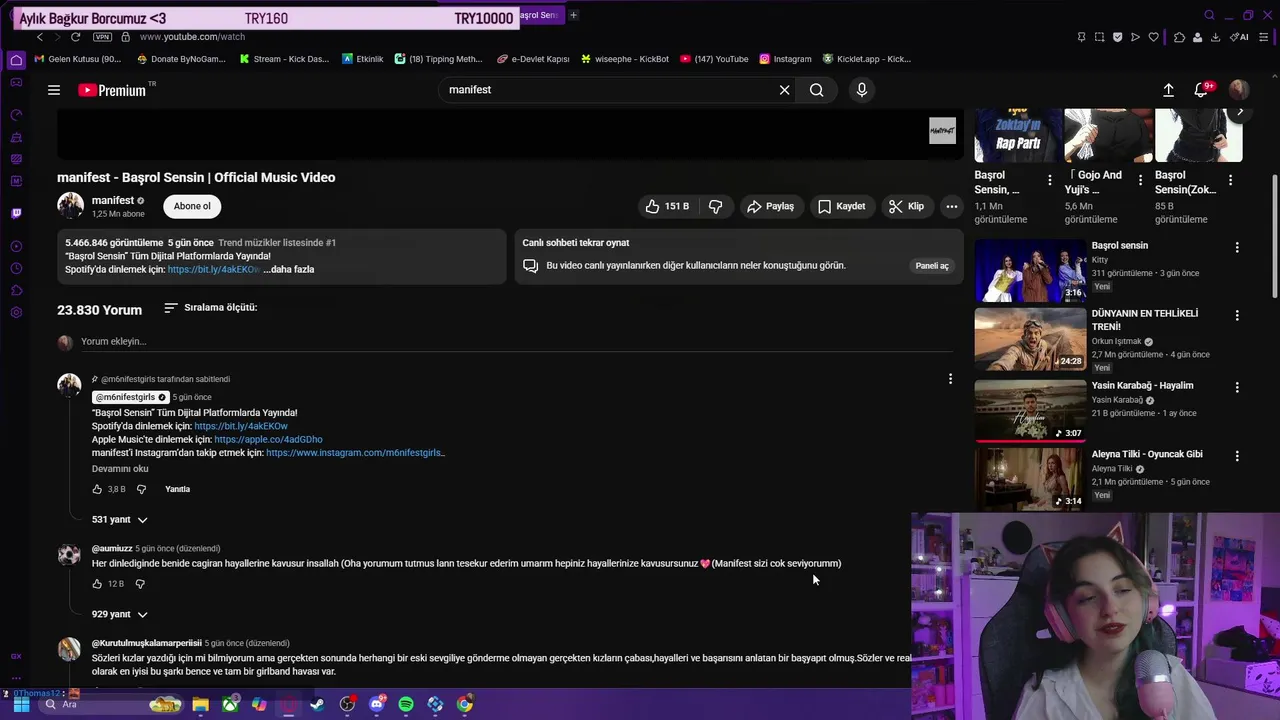Open the comment sort menu Sıralama ölçütü

coord(211,308)
